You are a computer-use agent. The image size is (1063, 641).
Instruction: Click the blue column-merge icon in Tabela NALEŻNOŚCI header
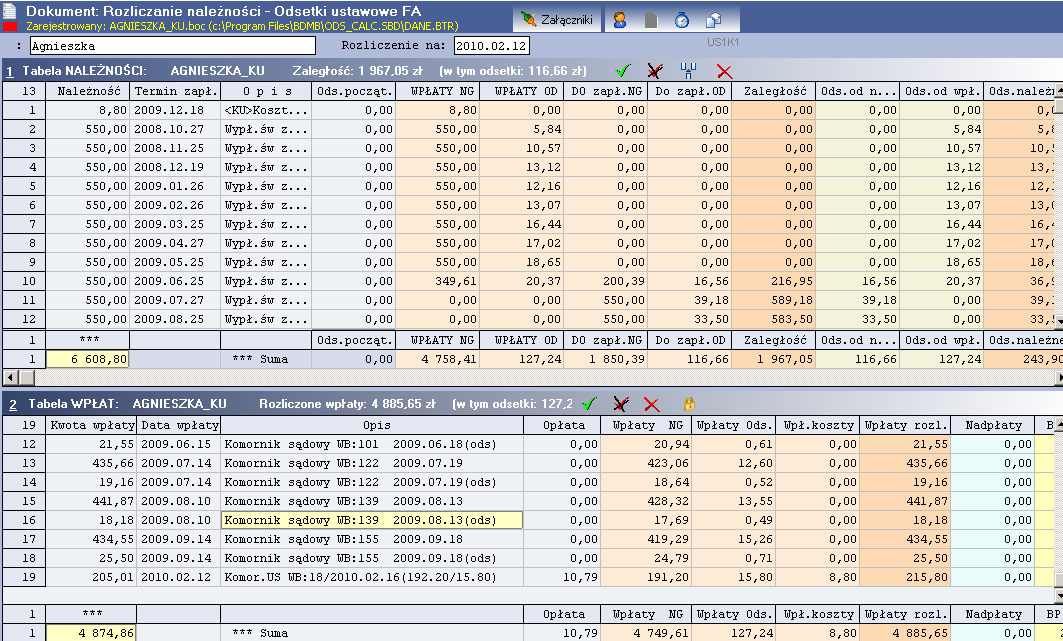point(688,70)
